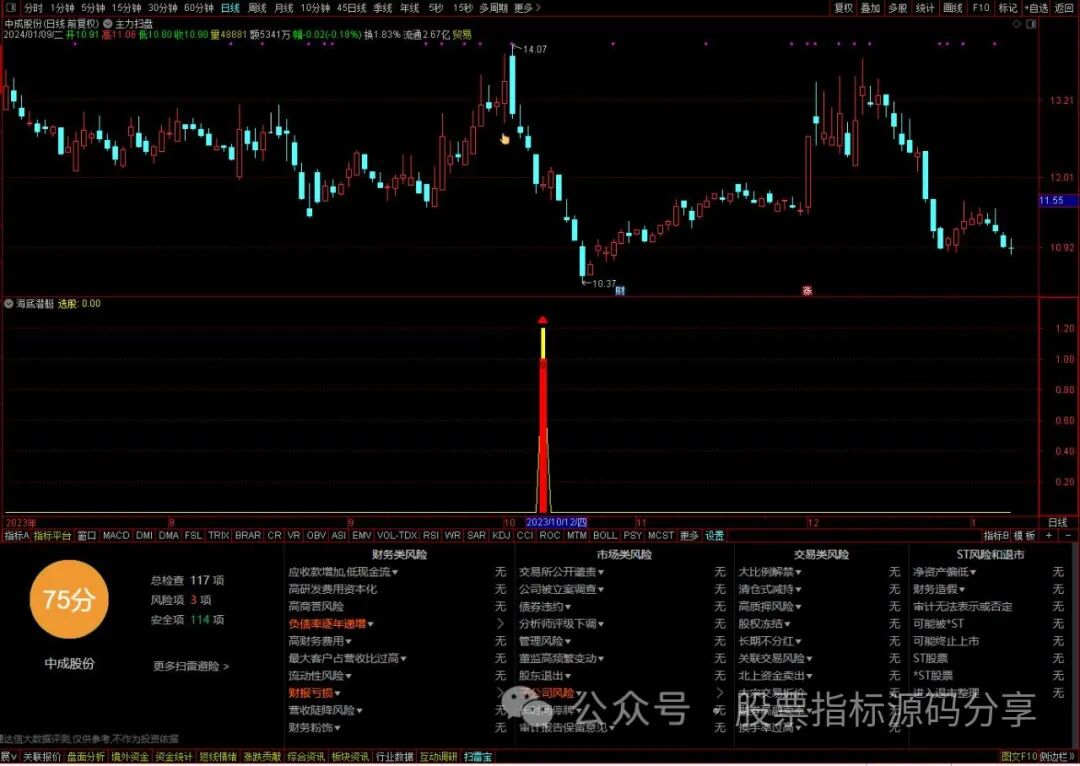
Task: Click the layout icon left of 分时
Action: click(x=10, y=8)
